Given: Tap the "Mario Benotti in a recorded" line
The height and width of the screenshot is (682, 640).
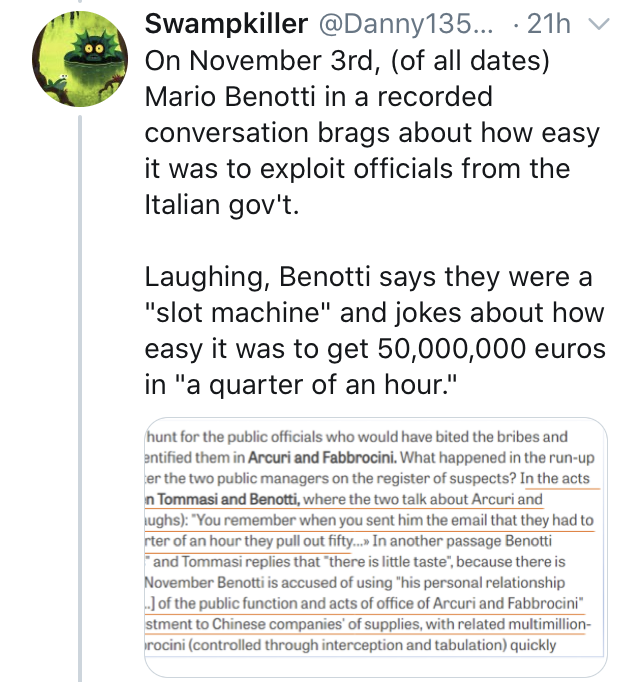Looking at the screenshot, I should coord(318,96).
